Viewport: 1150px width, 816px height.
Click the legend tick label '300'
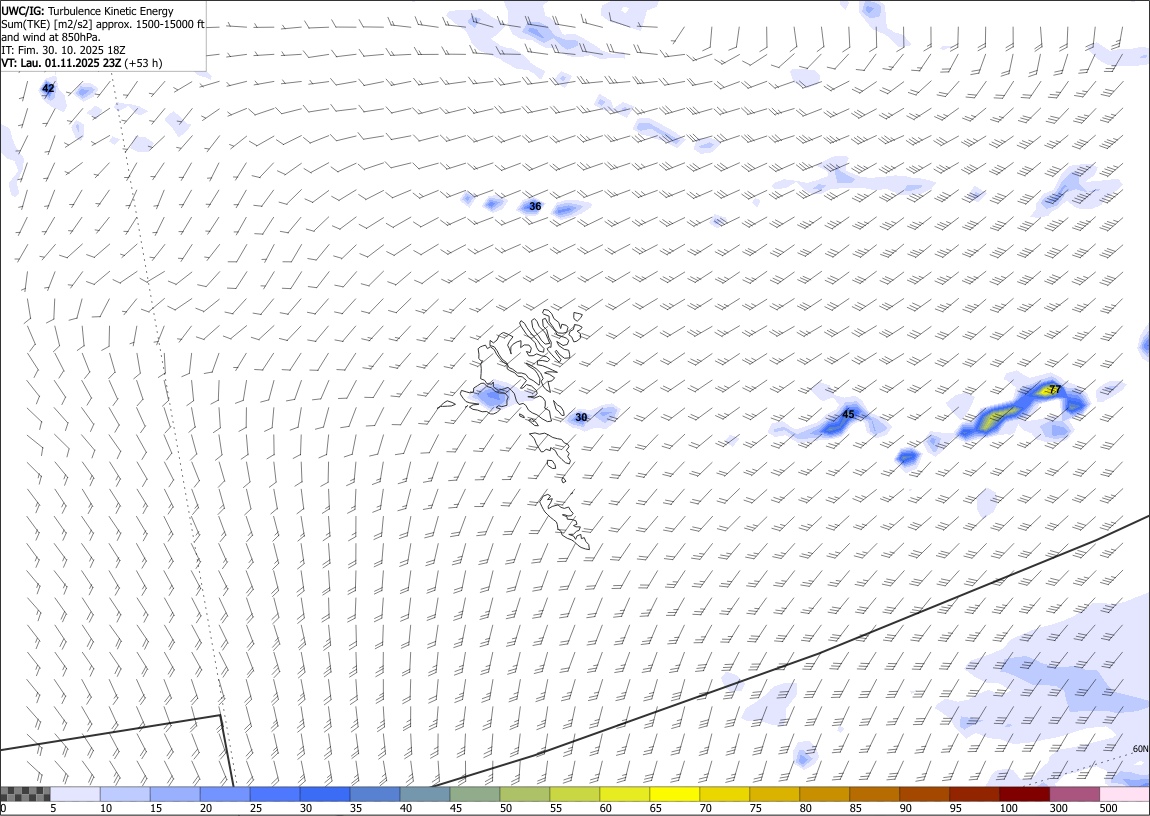click(x=1058, y=808)
